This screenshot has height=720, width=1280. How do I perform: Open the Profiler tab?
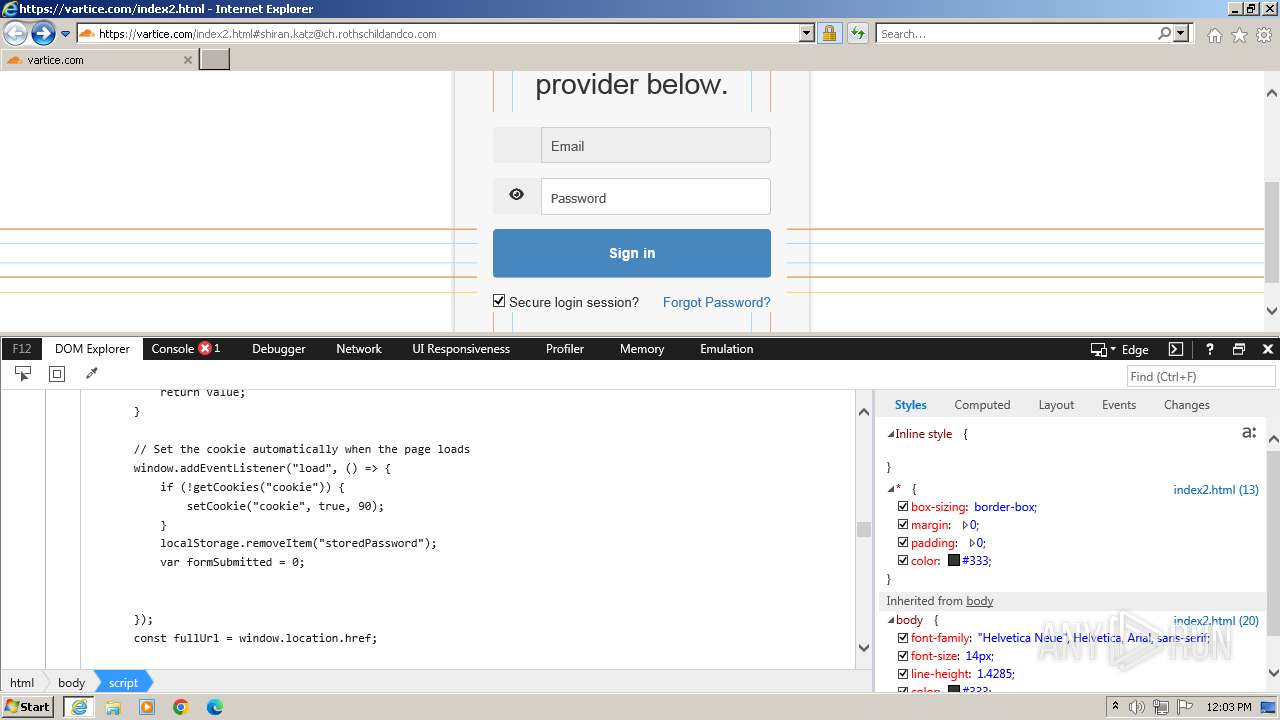tap(565, 349)
